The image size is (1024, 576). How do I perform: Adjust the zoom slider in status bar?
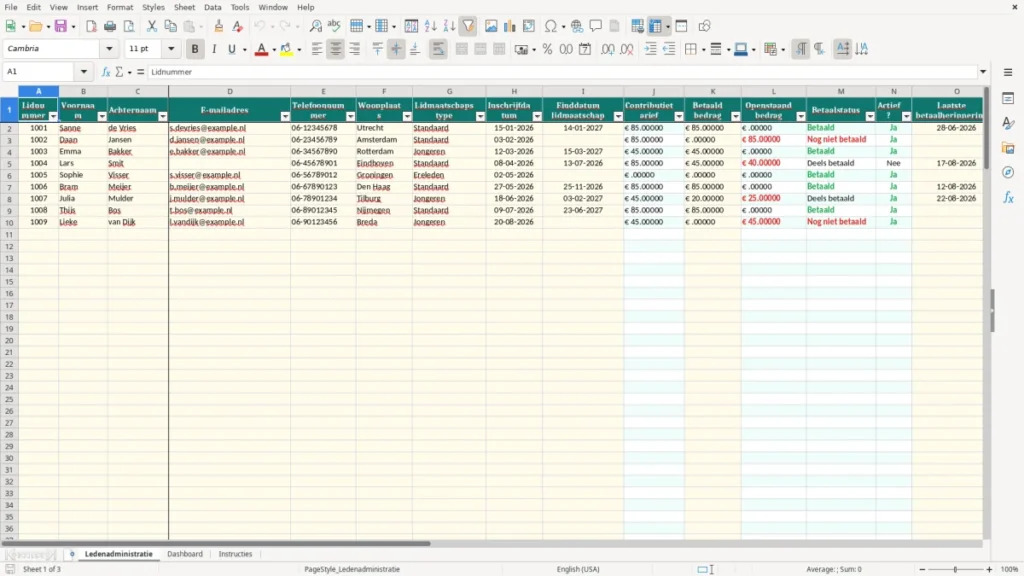pyautogui.click(x=955, y=569)
